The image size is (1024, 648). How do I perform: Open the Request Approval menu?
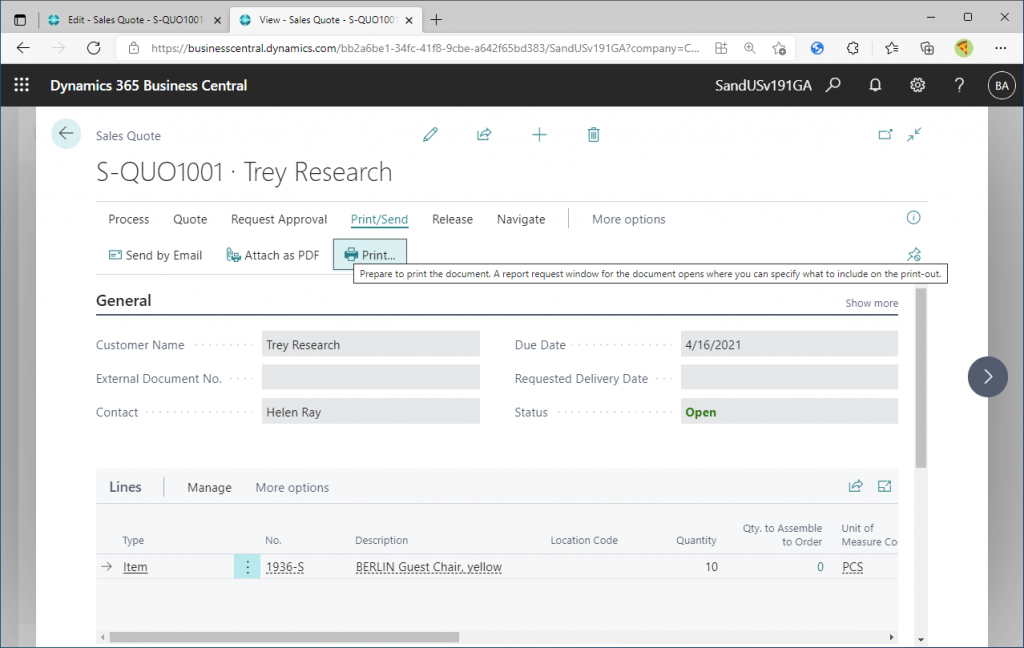click(279, 219)
